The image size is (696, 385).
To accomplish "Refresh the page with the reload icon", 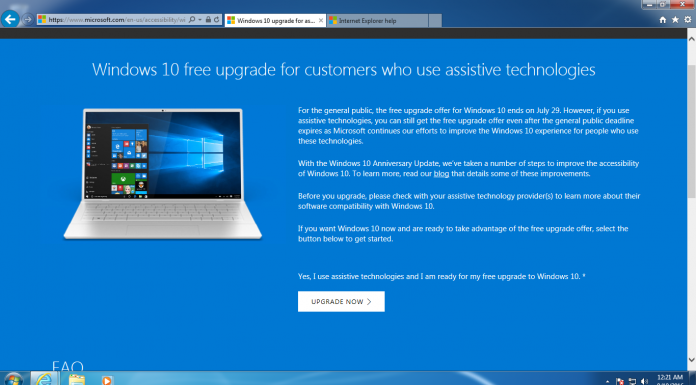I will pyautogui.click(x=217, y=20).
